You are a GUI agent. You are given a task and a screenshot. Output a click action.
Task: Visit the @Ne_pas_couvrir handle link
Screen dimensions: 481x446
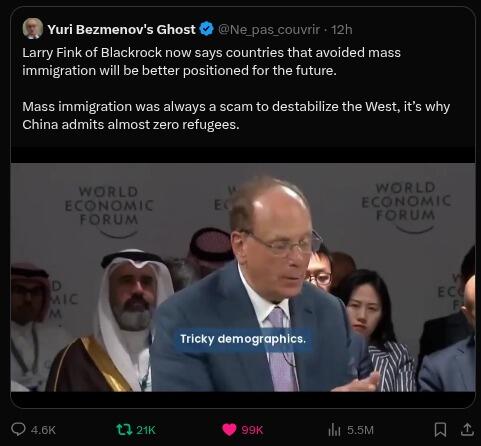[269, 30]
